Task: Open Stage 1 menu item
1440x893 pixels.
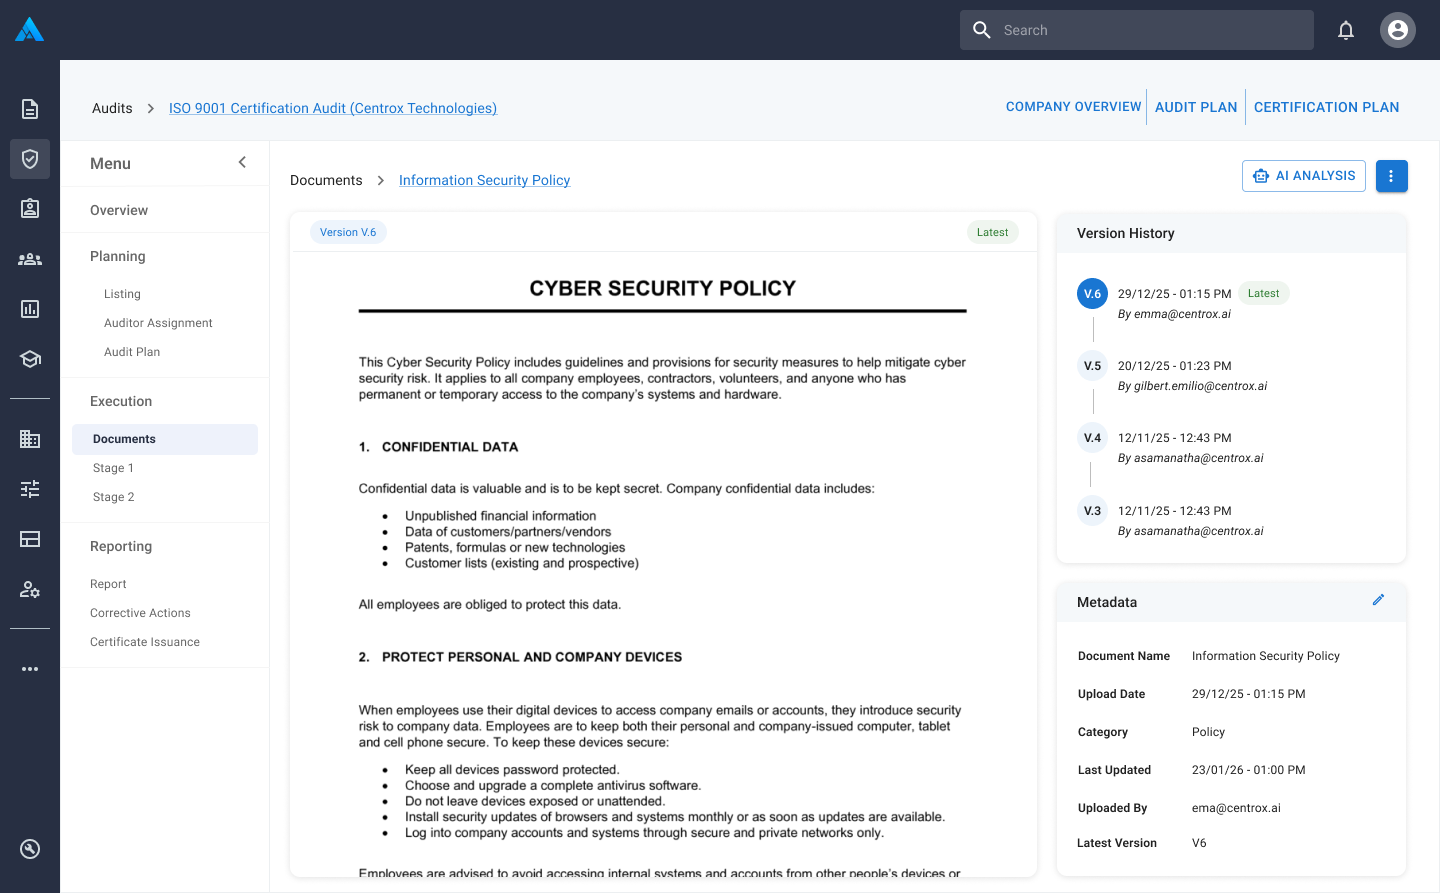Action: (x=113, y=468)
